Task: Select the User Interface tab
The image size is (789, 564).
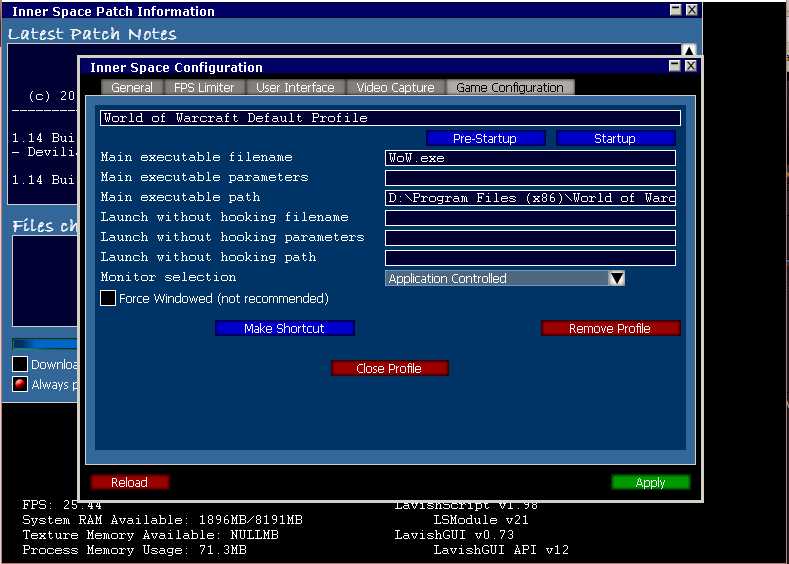Action: (x=295, y=87)
